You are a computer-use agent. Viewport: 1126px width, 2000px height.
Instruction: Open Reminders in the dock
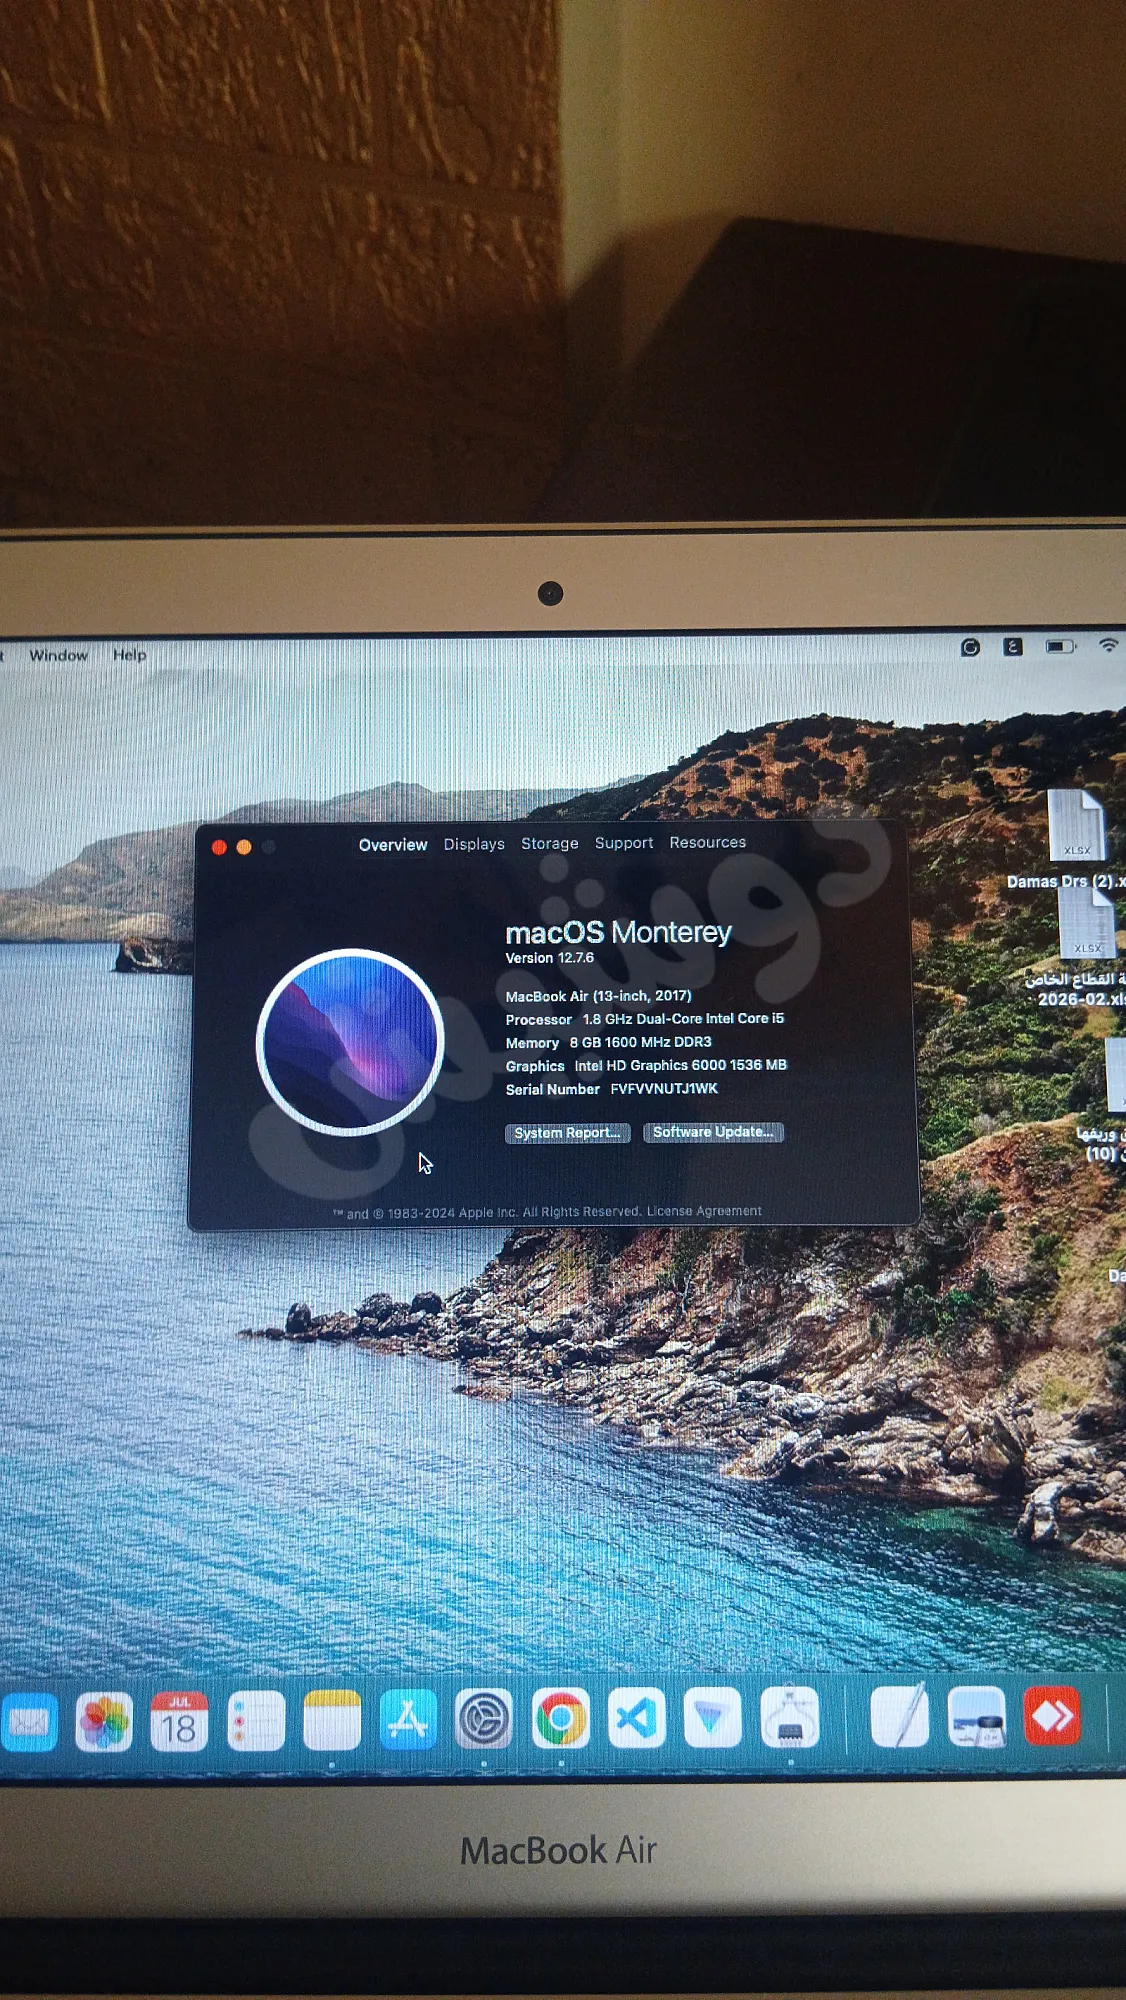[256, 1722]
